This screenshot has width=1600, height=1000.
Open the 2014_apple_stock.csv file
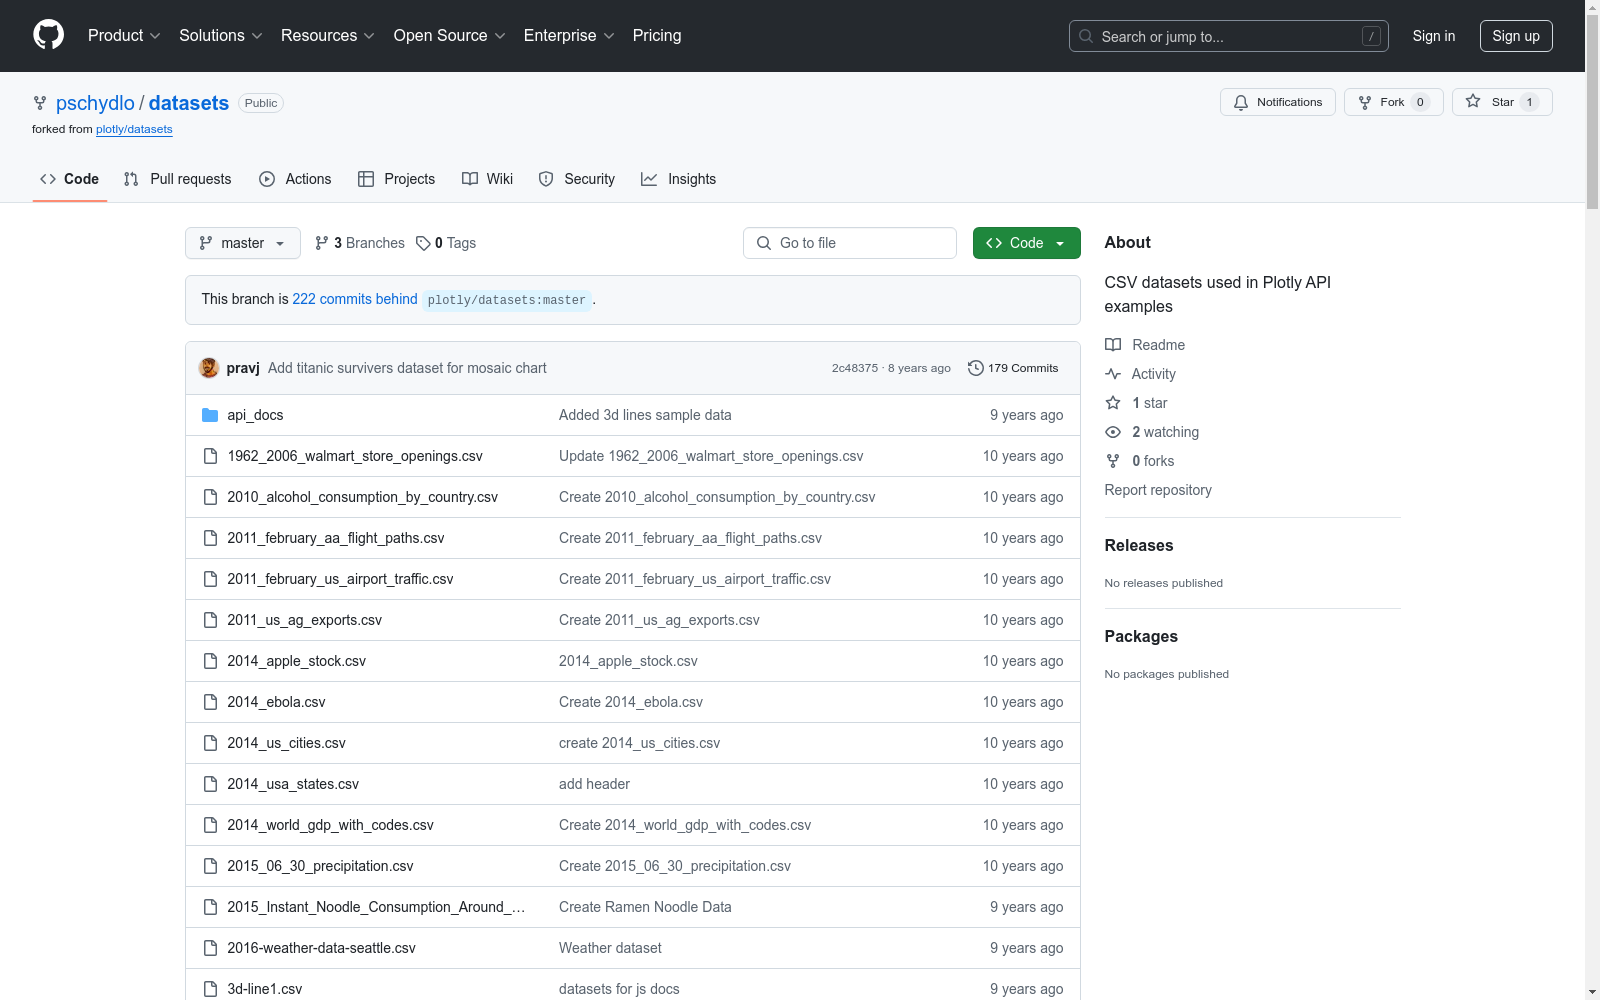click(296, 661)
